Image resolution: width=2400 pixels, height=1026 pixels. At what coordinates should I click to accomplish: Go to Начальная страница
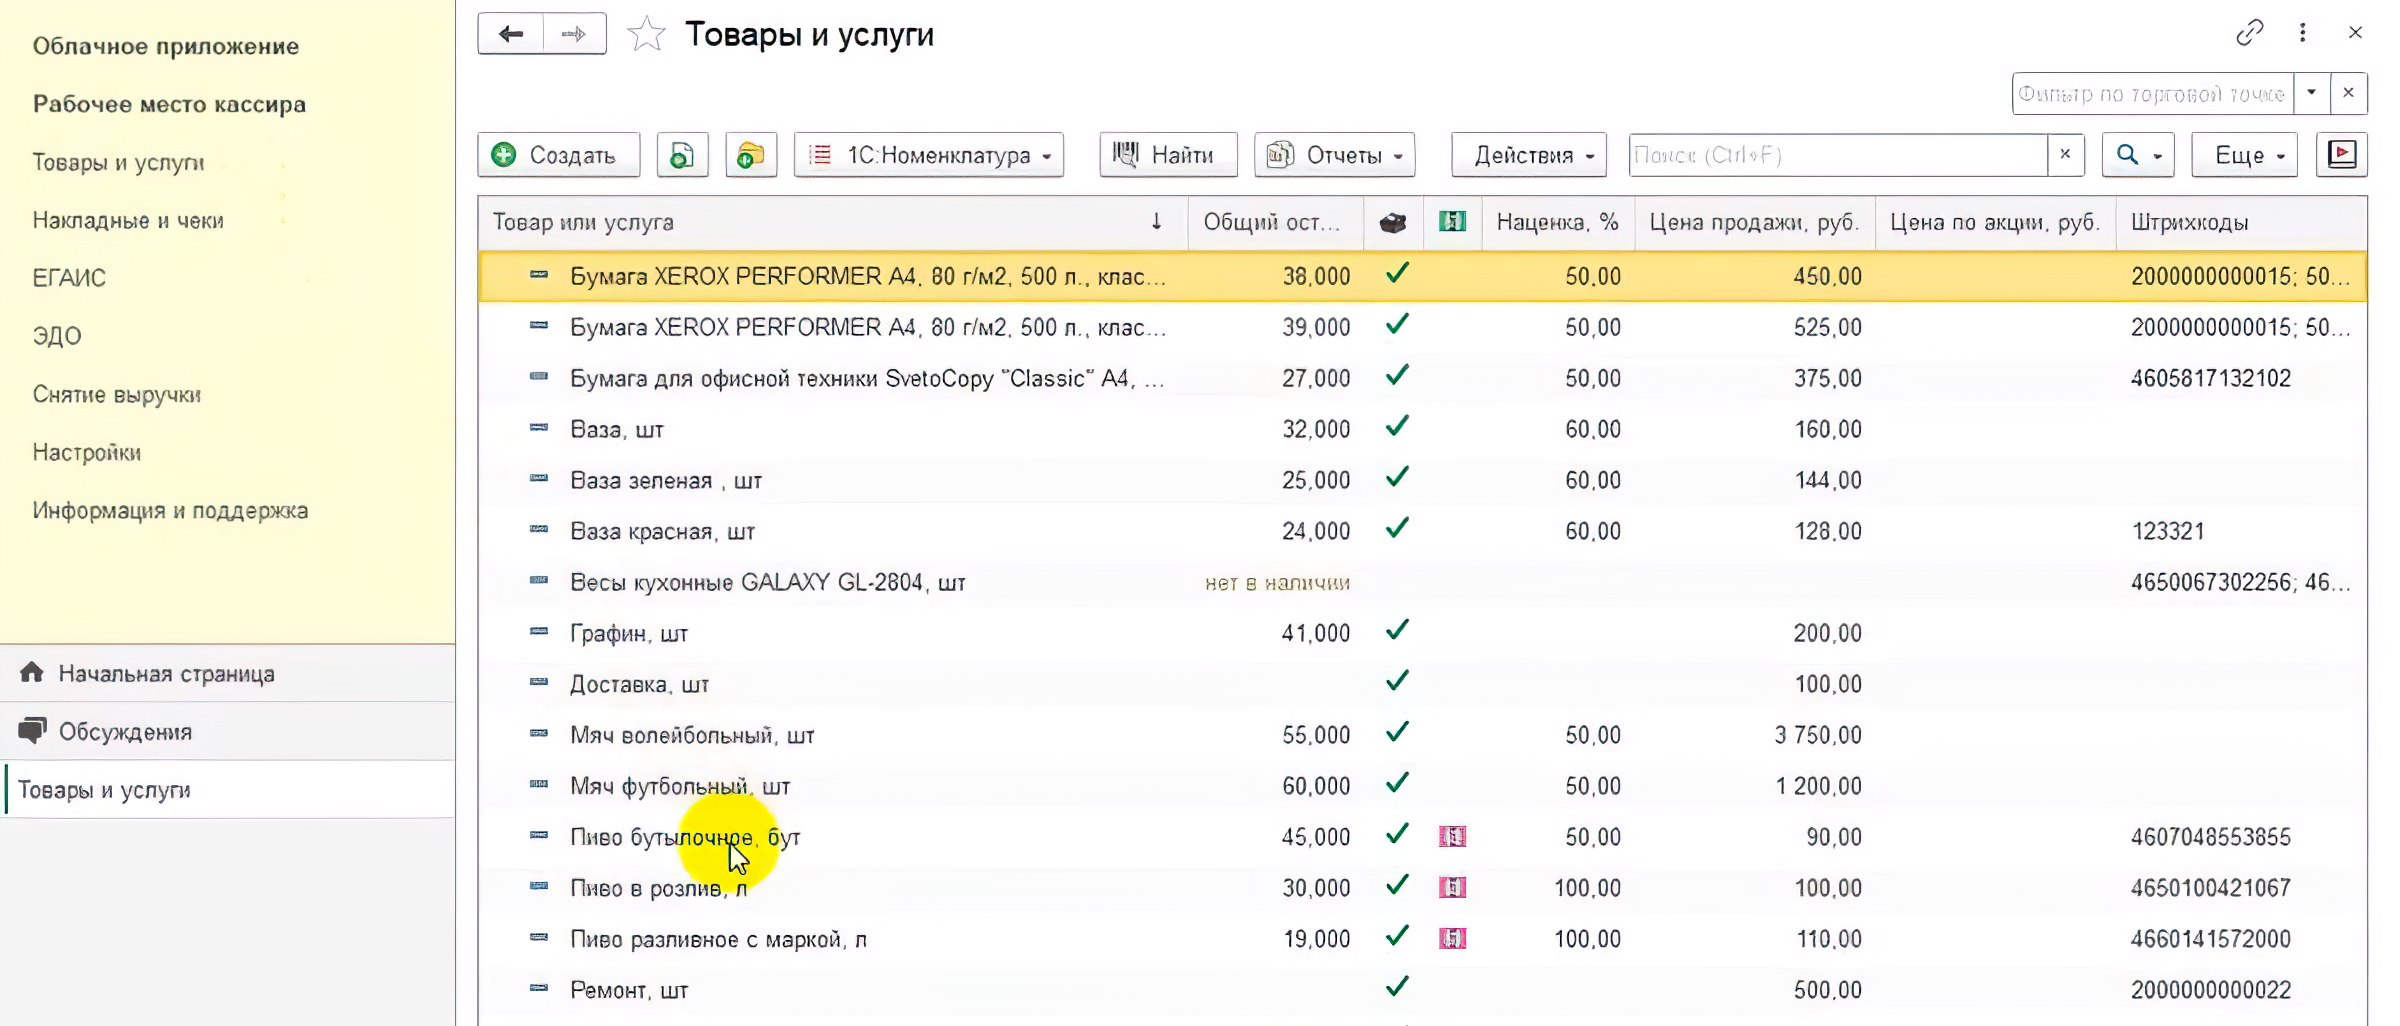click(229, 673)
